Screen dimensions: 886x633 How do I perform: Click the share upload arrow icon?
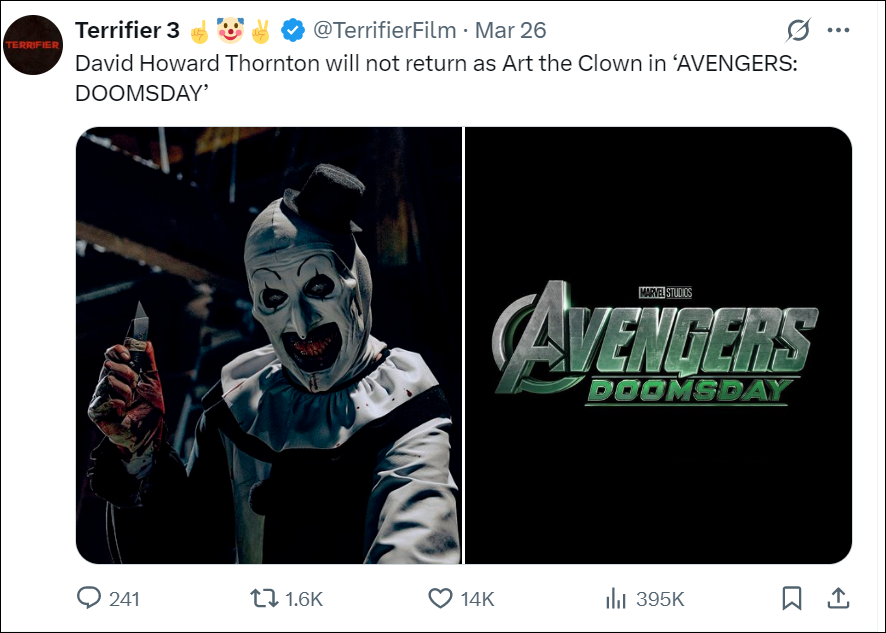pyautogui.click(x=838, y=598)
